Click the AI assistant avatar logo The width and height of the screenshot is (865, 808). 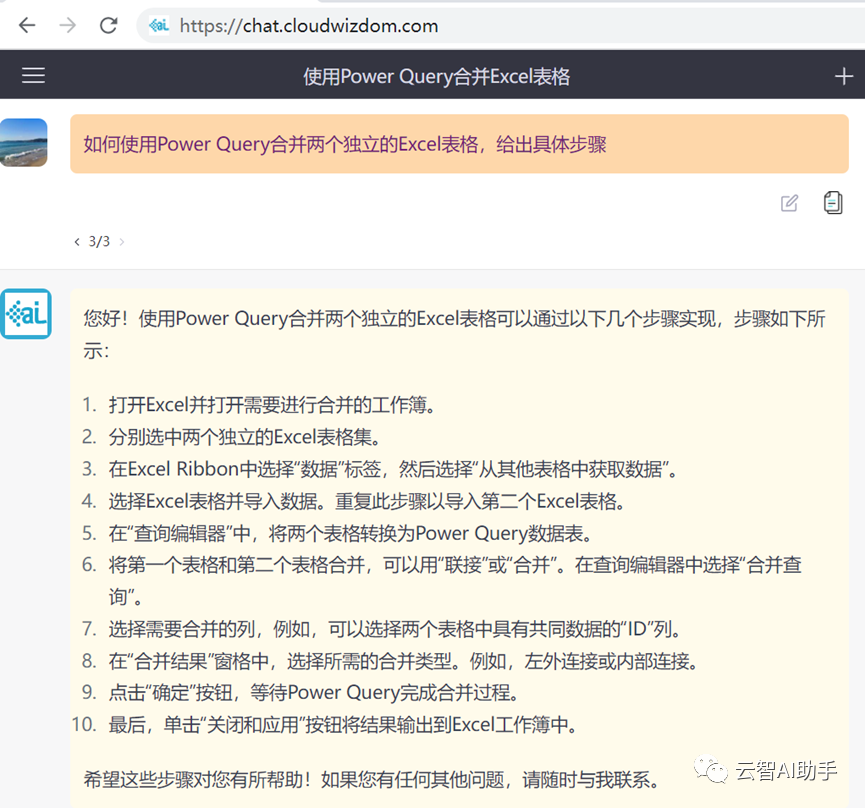tap(26, 314)
